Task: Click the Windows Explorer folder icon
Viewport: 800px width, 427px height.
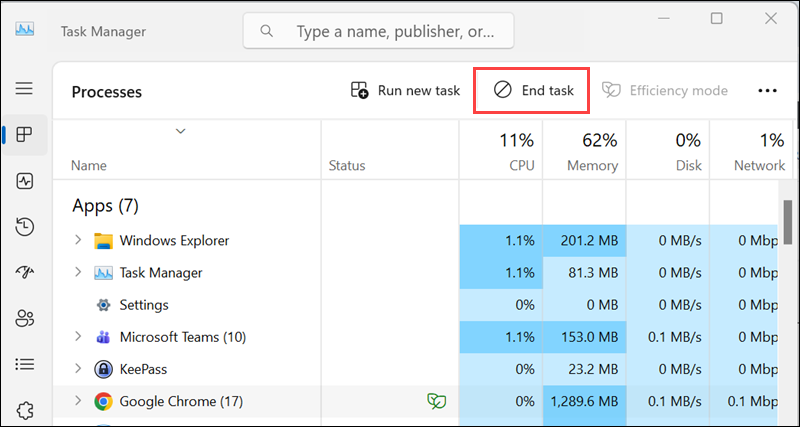Action: click(103, 240)
